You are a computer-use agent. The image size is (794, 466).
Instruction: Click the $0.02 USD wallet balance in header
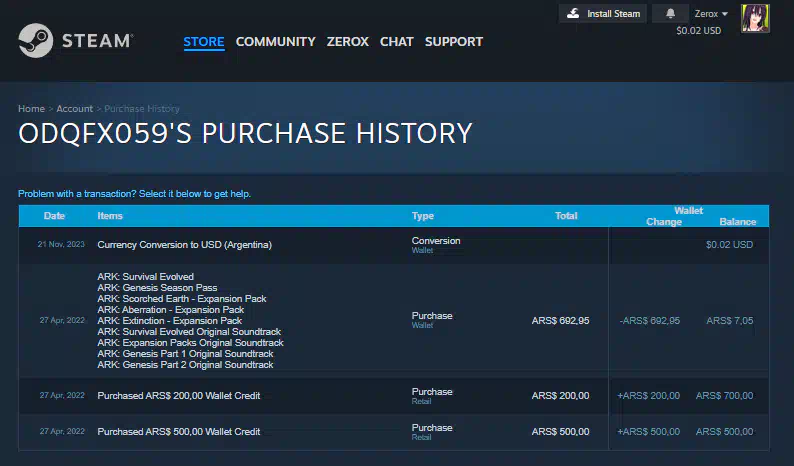point(699,30)
